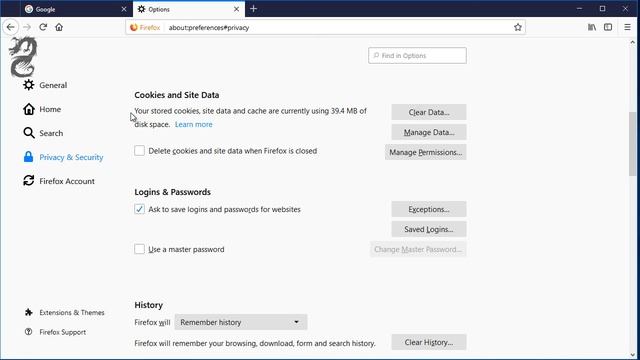The image size is (640, 360).
Task: Expand the Remember history dropdown
Action: point(240,322)
